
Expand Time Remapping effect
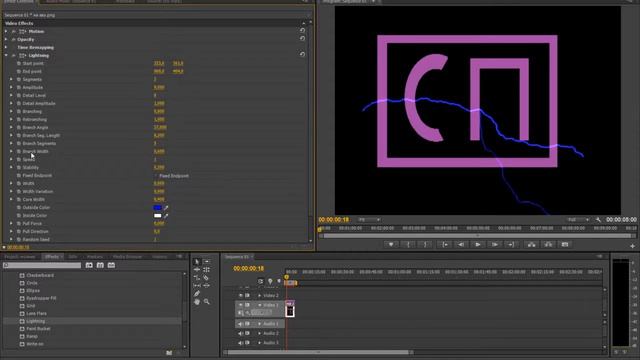pyautogui.click(x=6, y=47)
